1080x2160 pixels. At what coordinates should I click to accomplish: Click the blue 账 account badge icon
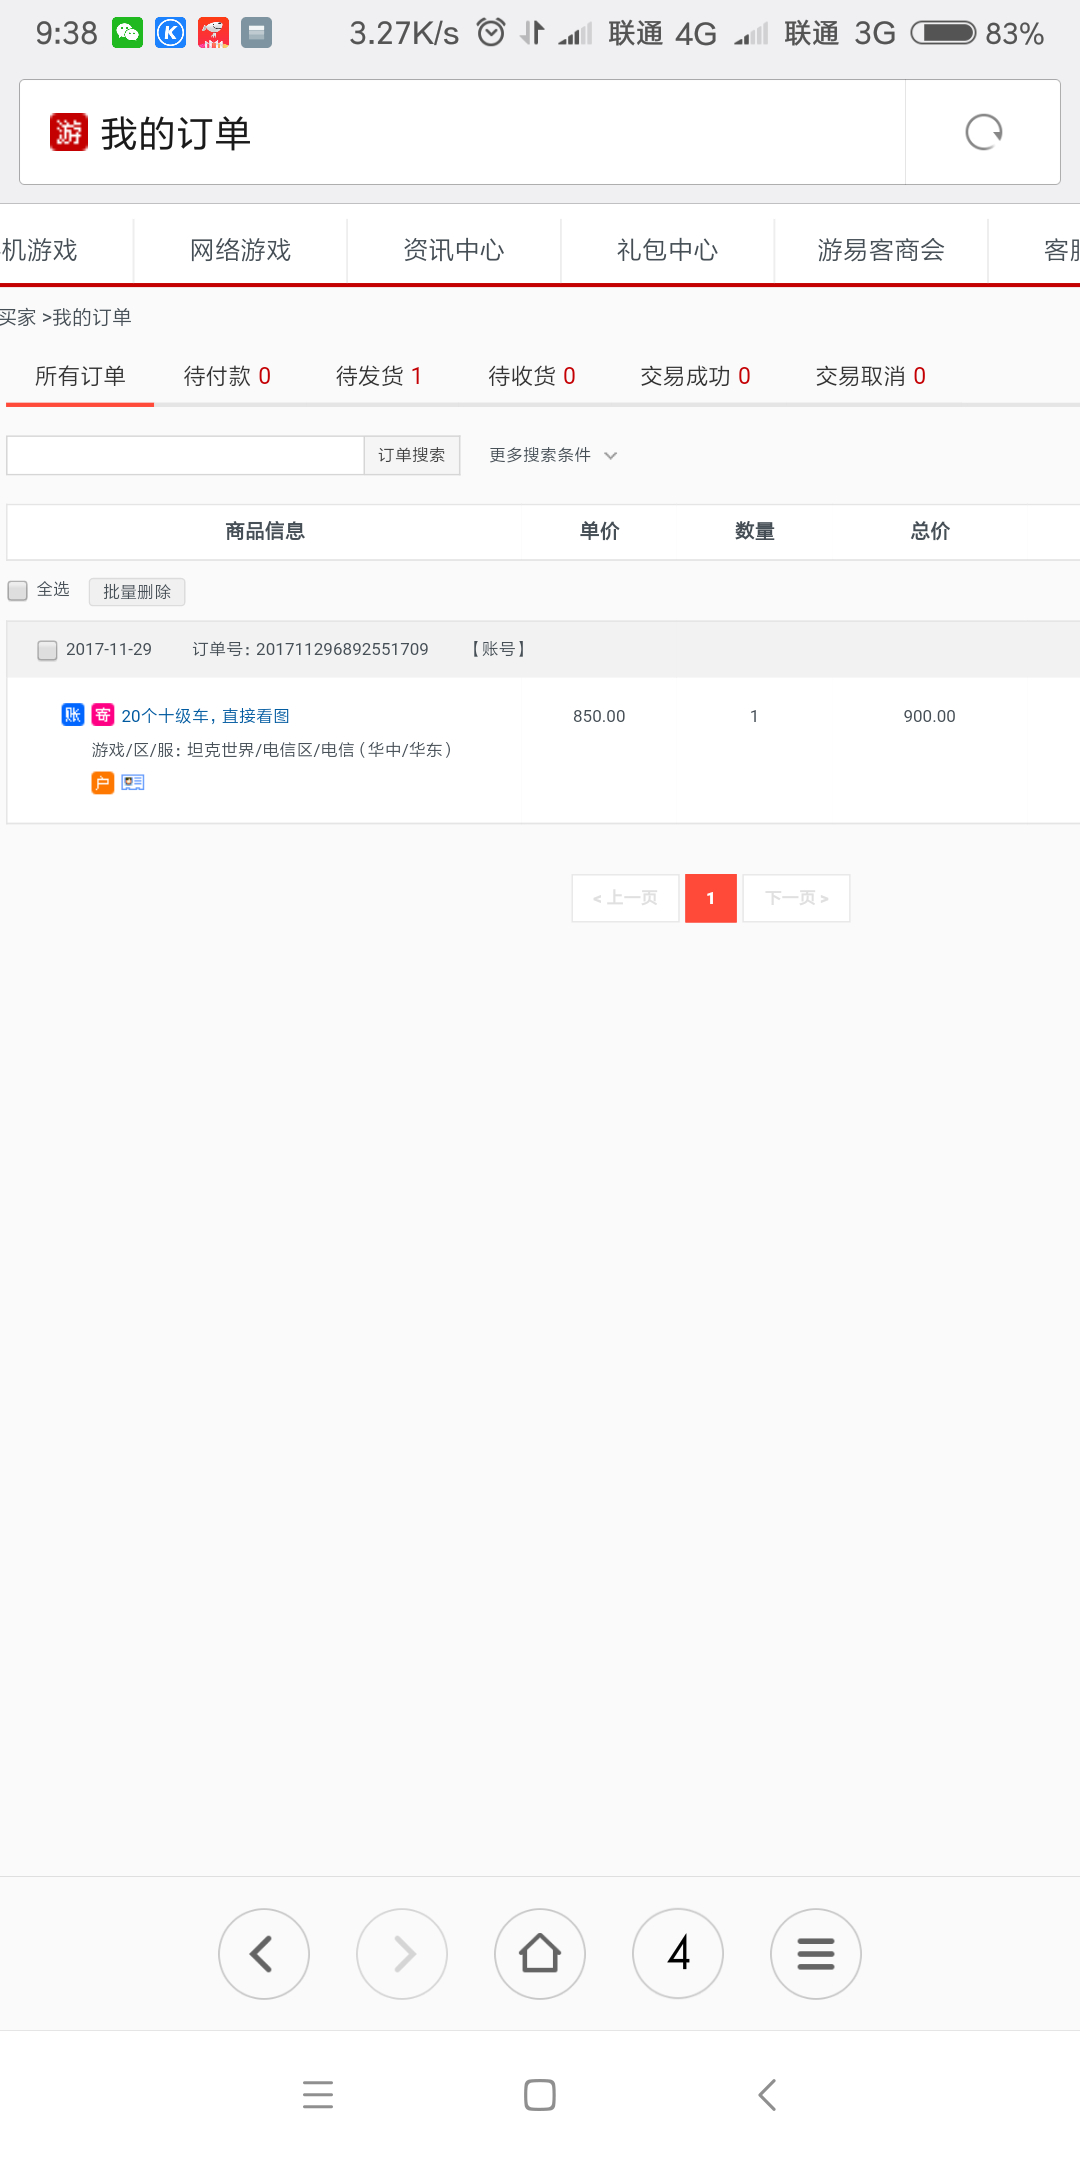coord(73,715)
